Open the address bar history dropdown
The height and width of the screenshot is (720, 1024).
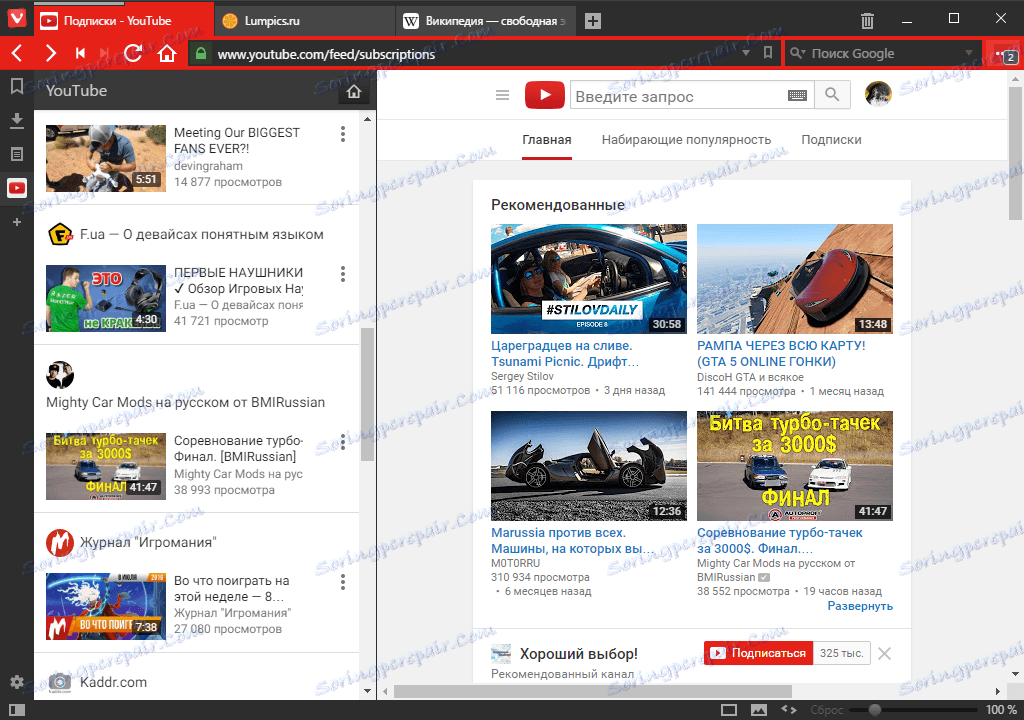pos(746,54)
